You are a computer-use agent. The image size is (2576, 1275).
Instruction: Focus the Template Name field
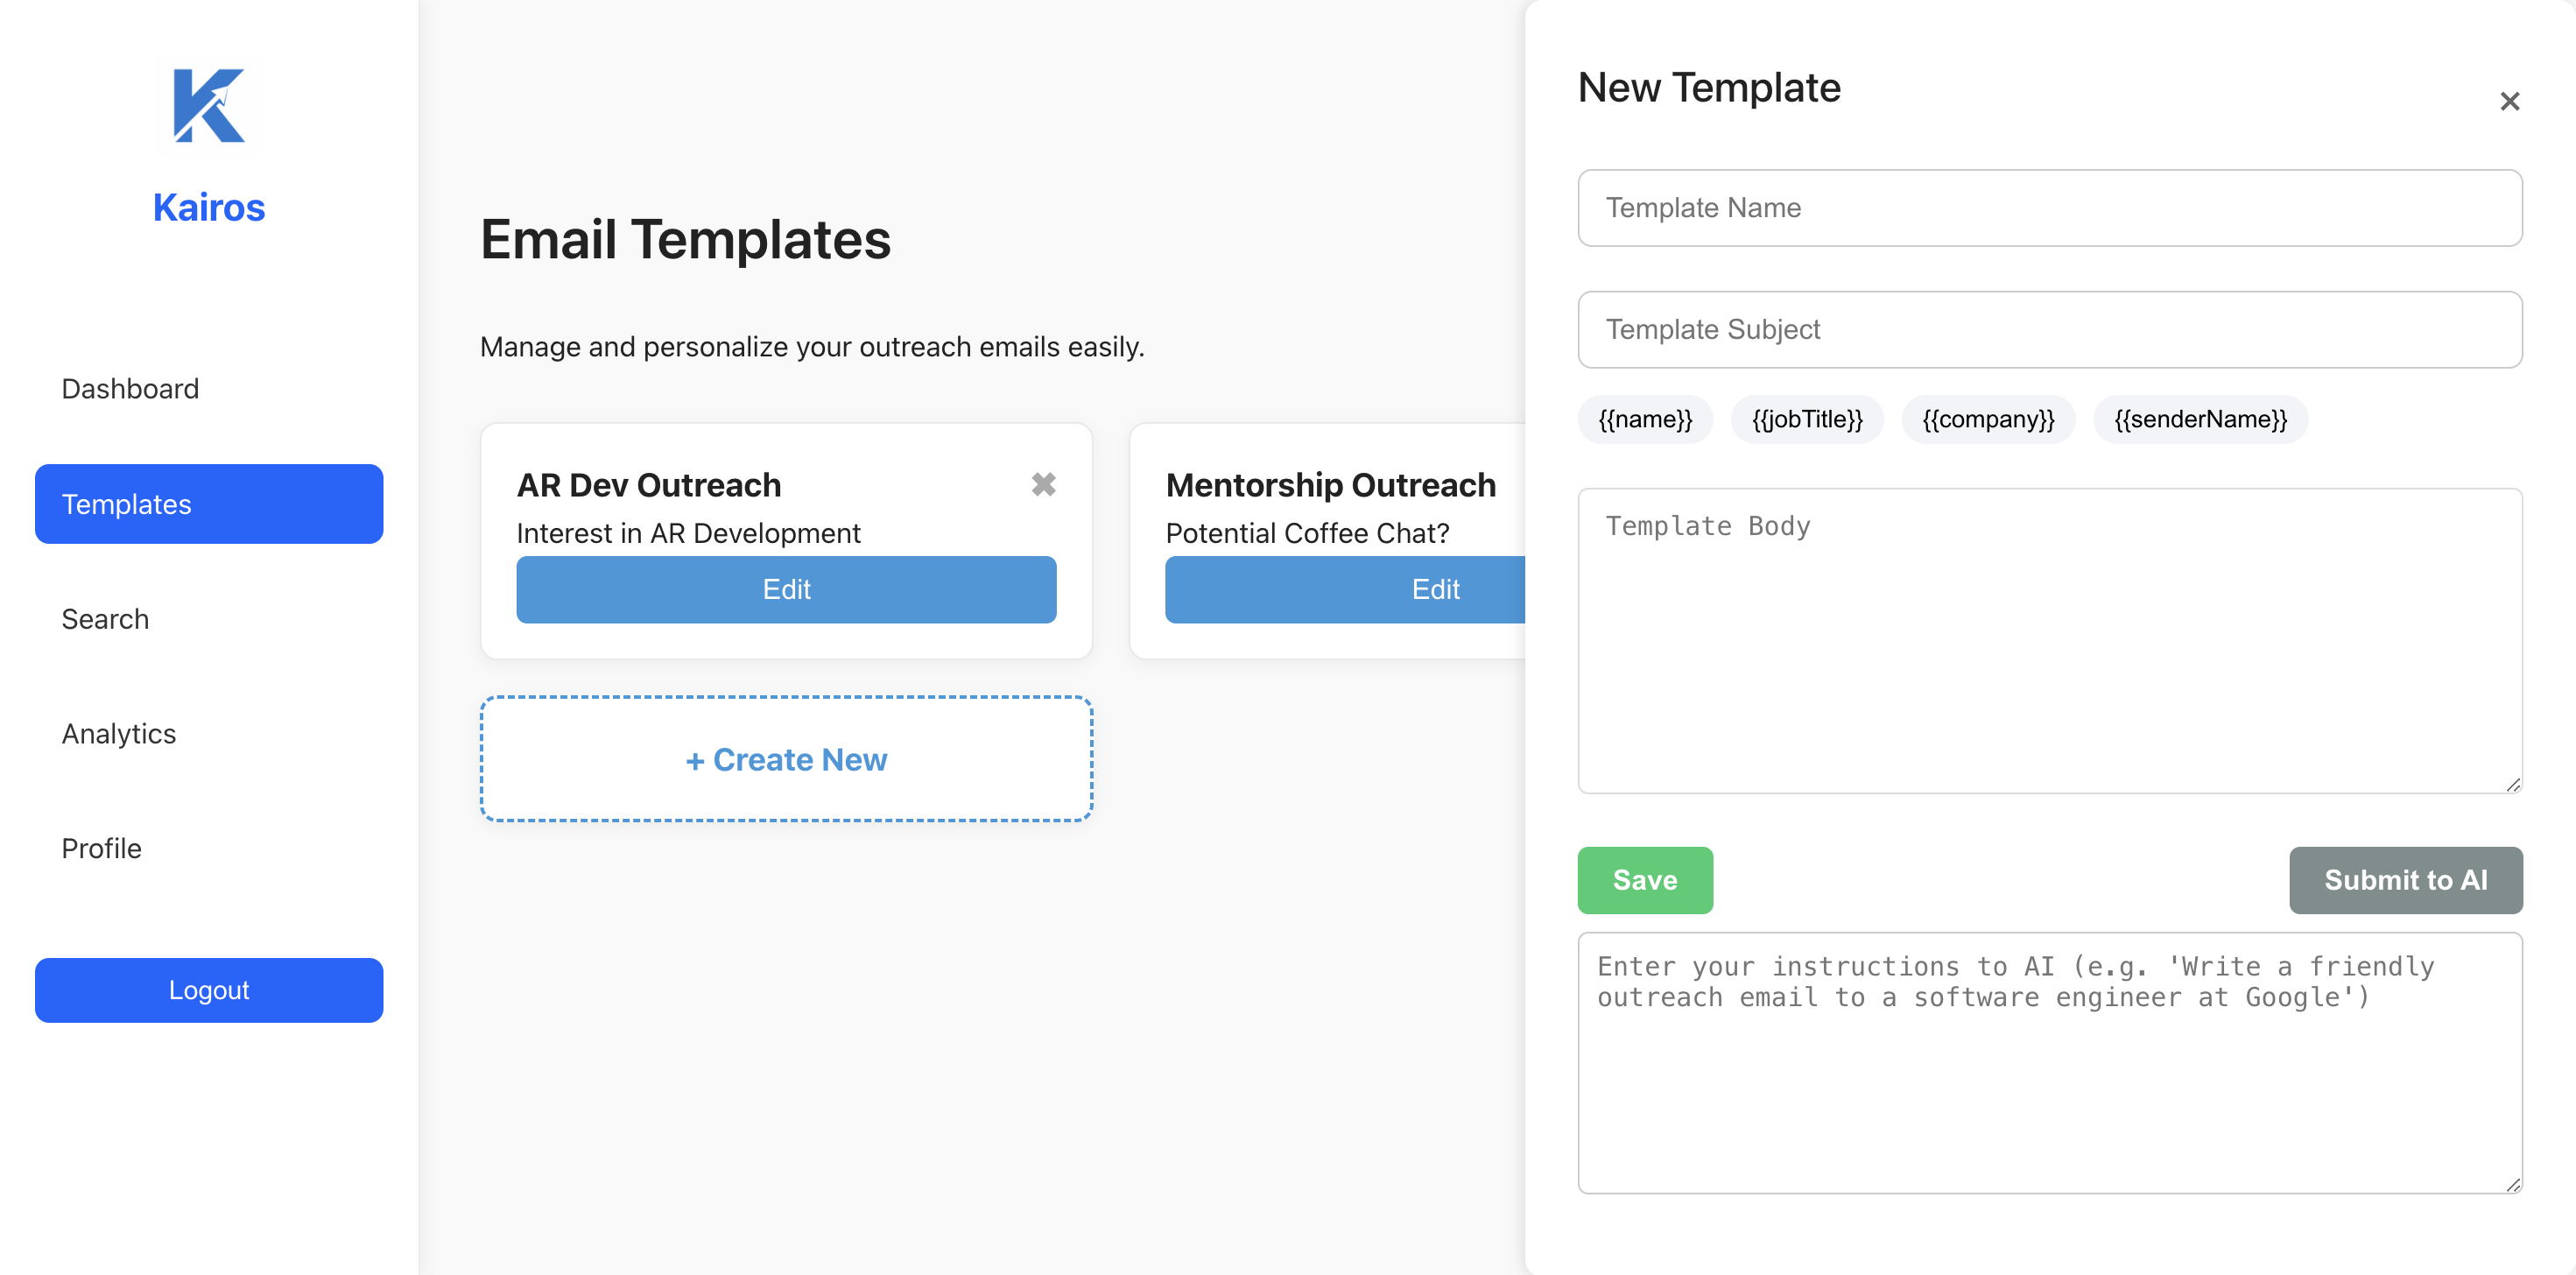pos(2049,208)
